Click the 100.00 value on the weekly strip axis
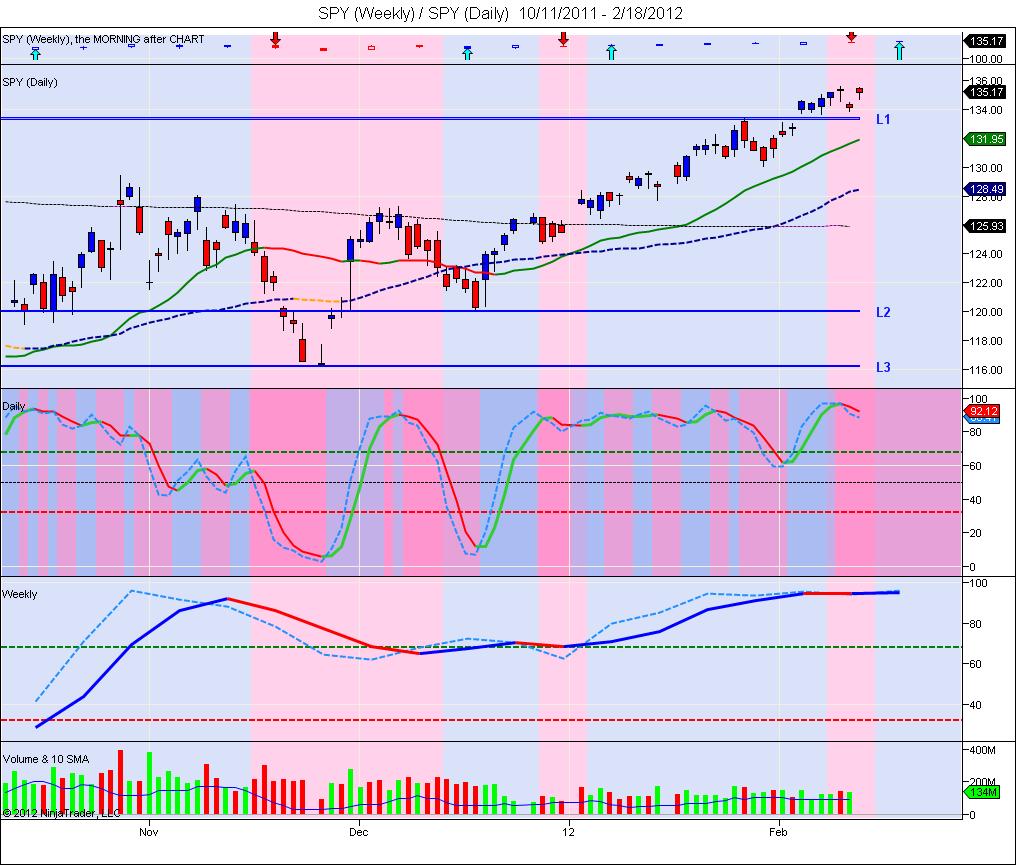 (x=986, y=59)
